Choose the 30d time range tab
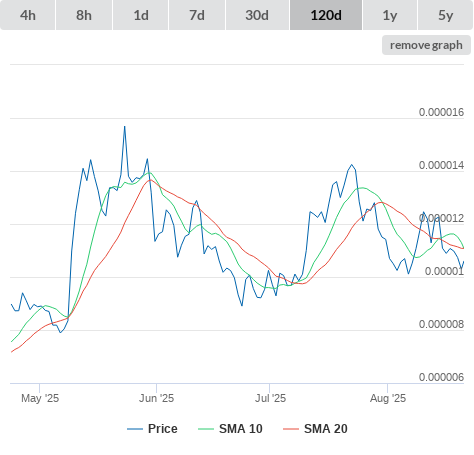This screenshot has height=455, width=474. (257, 15)
